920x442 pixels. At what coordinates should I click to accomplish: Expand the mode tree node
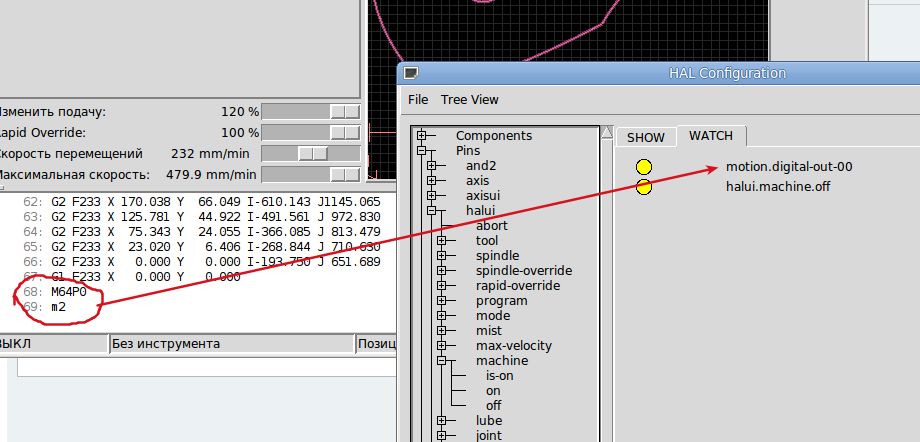441,316
